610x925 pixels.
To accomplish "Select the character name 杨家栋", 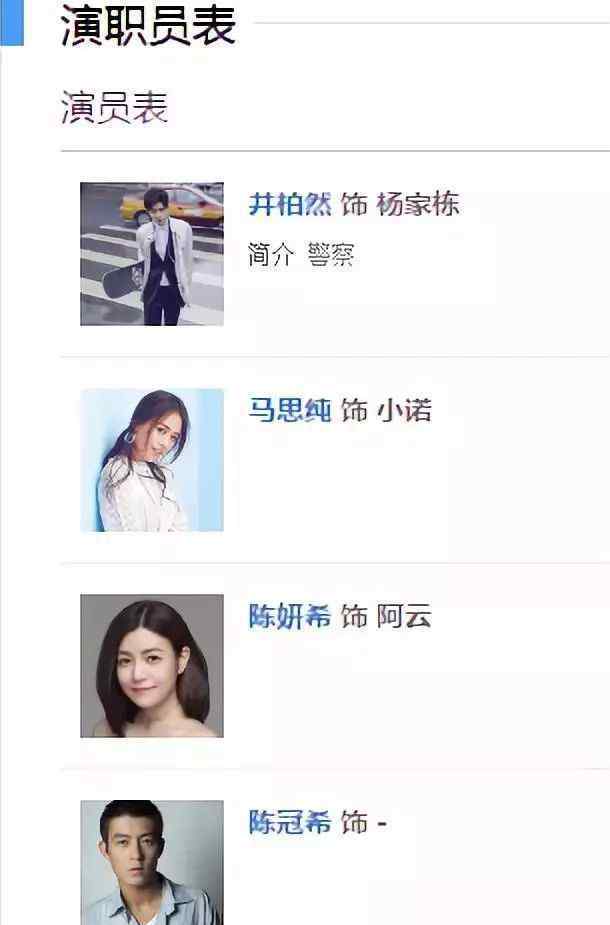I will [x=418, y=205].
